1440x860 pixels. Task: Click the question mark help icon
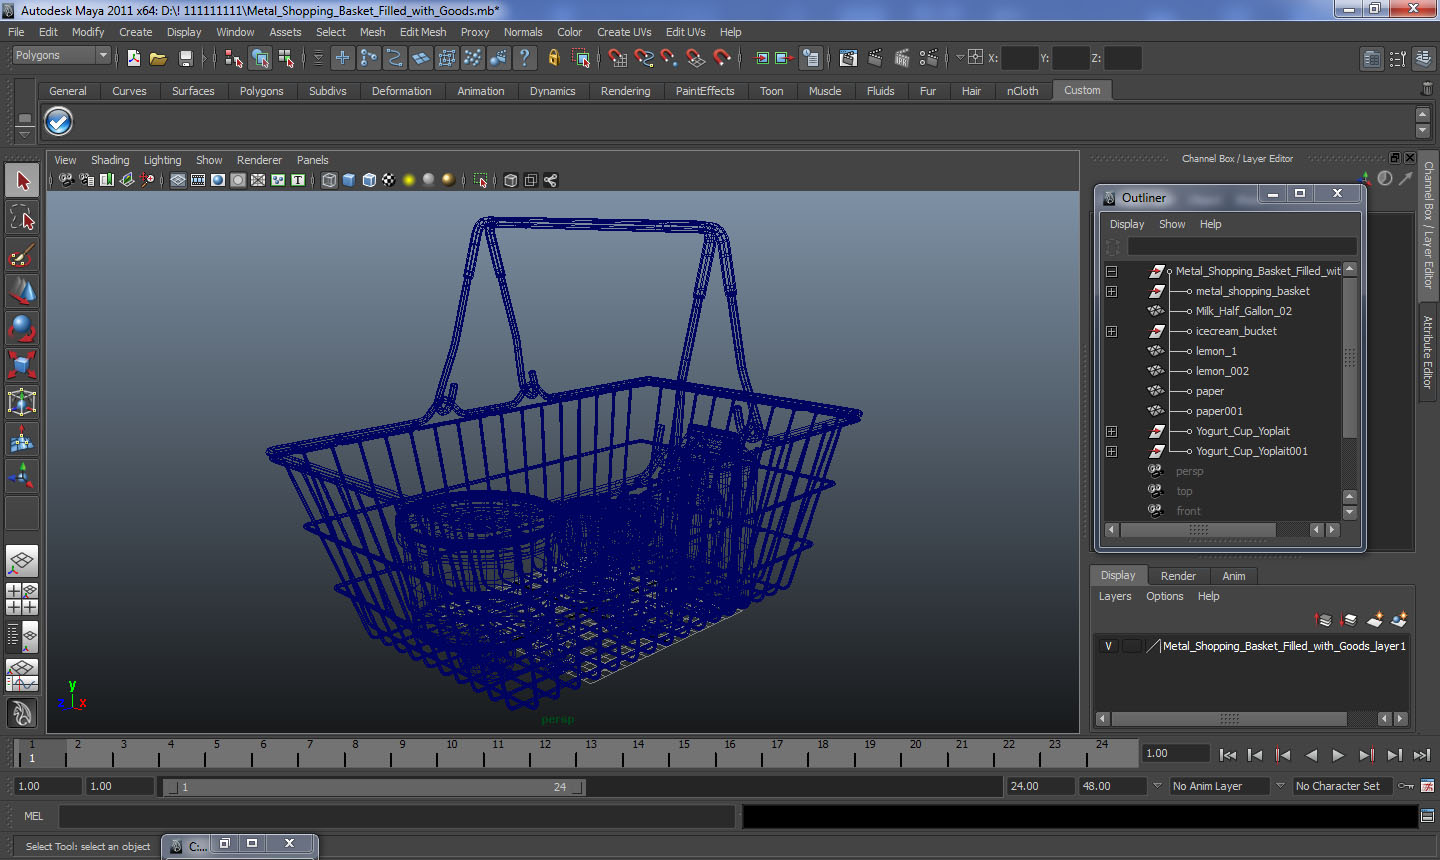(x=524, y=58)
